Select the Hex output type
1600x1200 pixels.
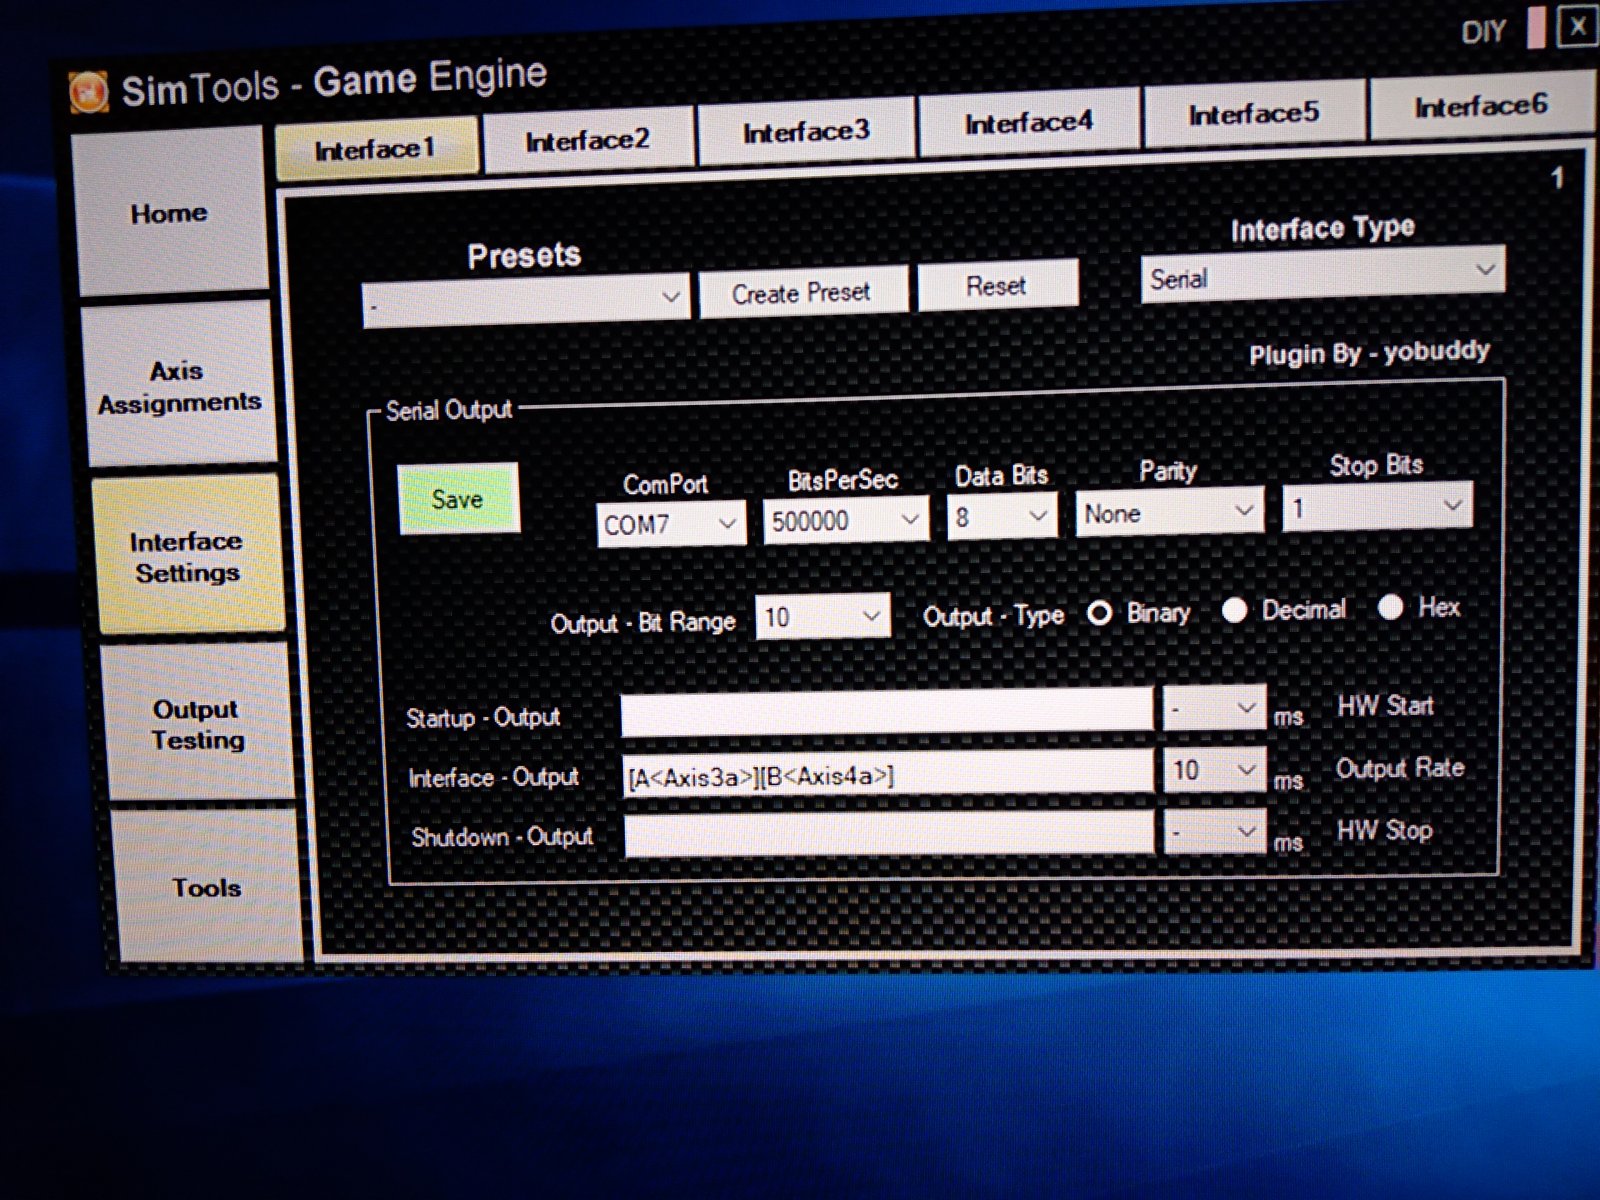(x=1390, y=607)
